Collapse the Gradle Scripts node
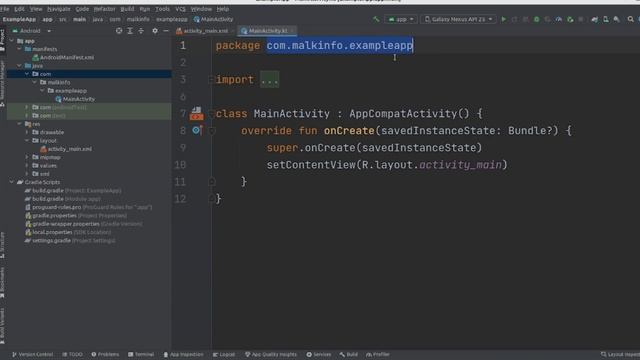The image size is (640, 360). click(x=11, y=182)
